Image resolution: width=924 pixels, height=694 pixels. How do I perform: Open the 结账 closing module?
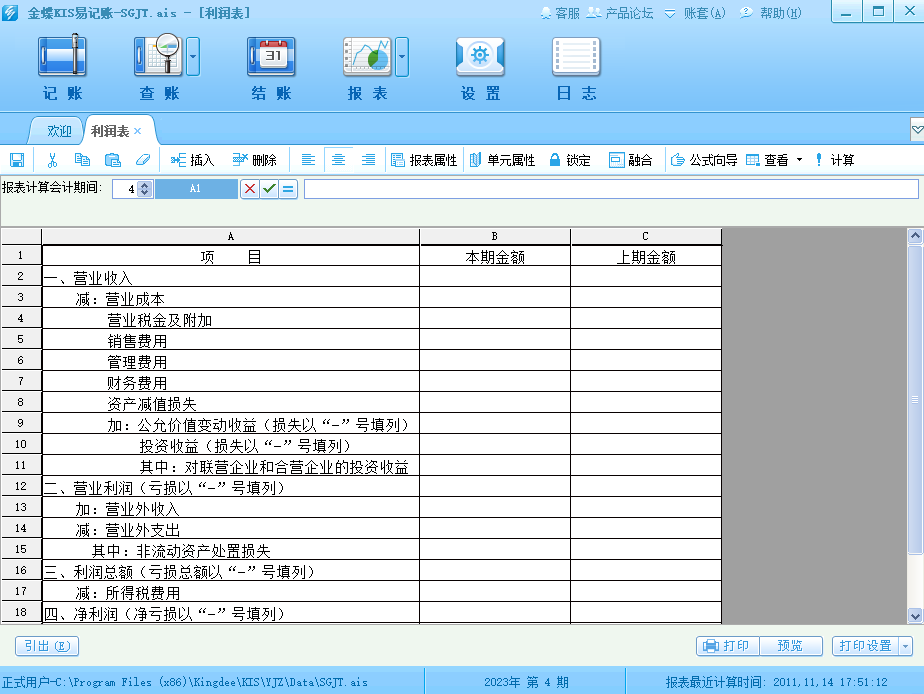(271, 68)
